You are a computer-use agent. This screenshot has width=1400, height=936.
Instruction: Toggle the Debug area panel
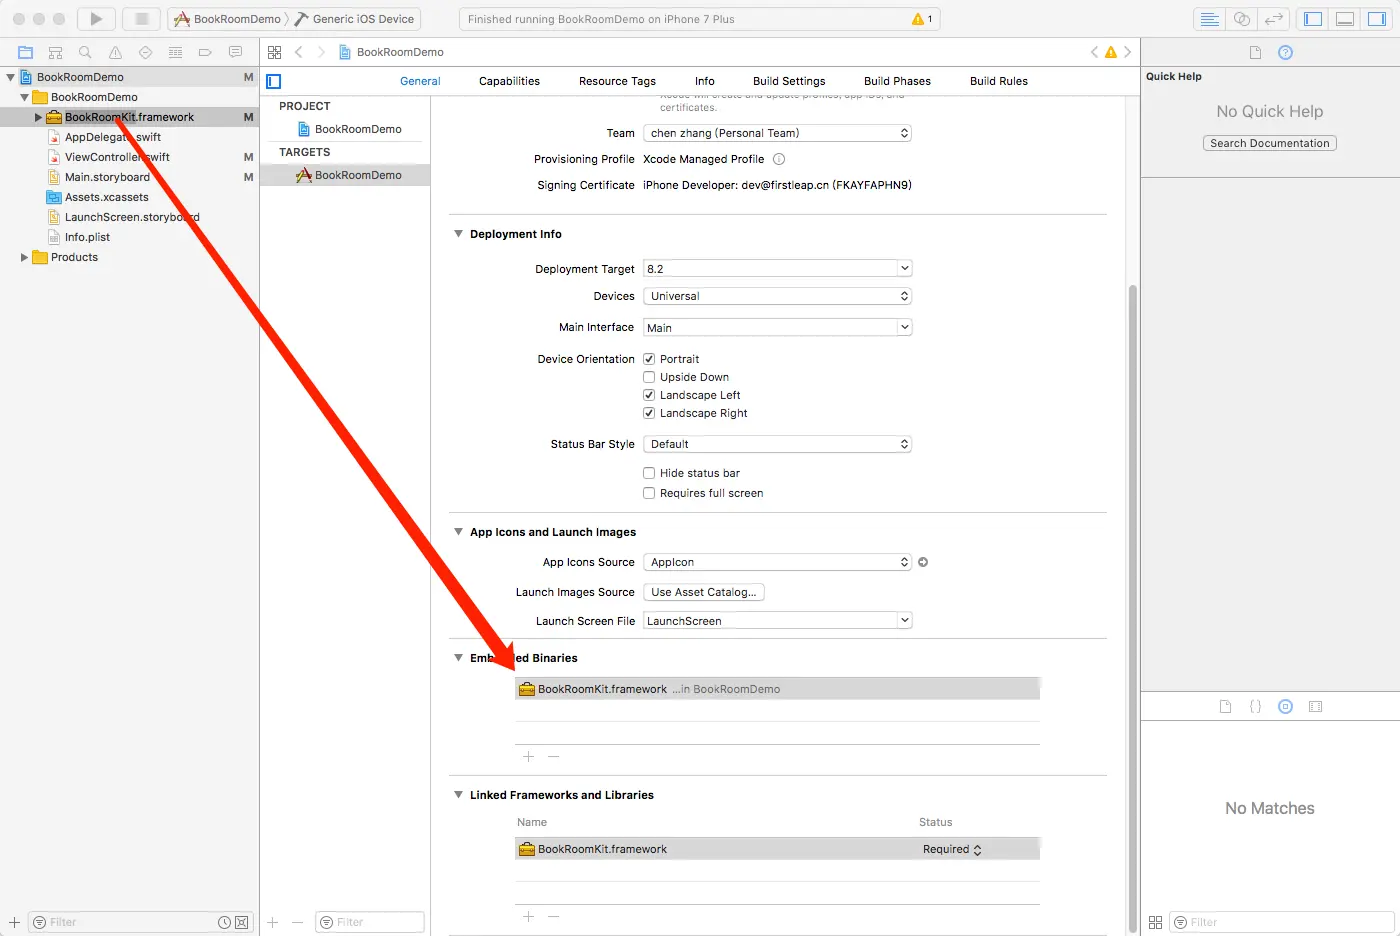click(x=1345, y=19)
